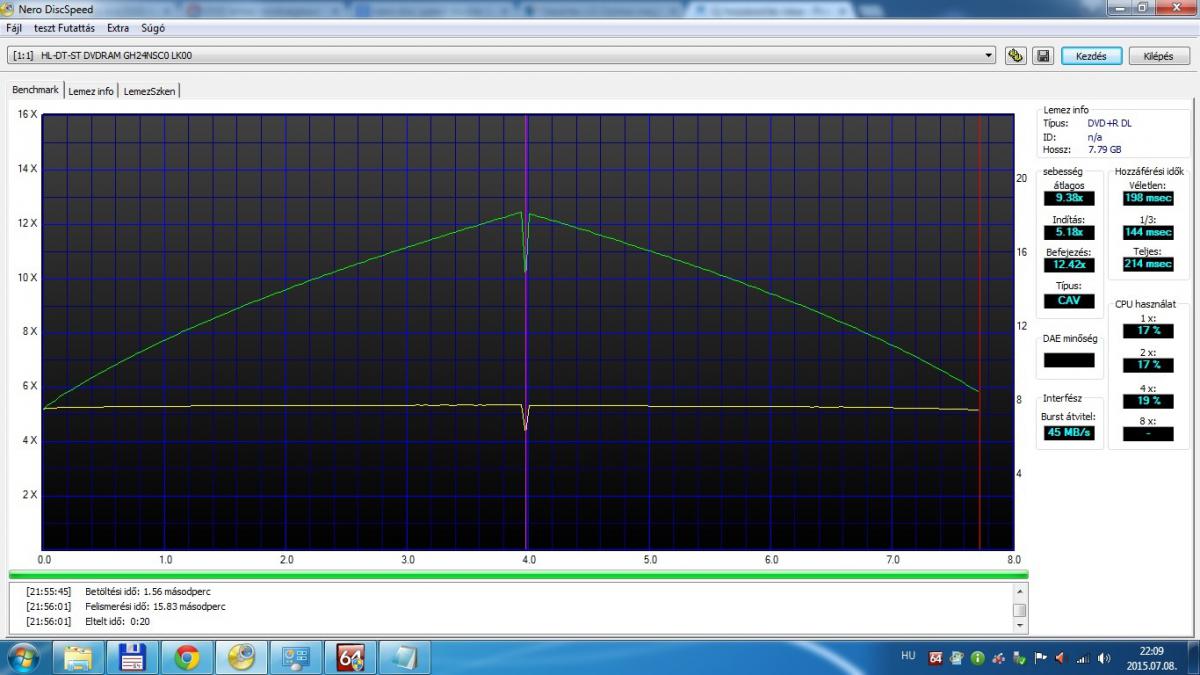The height and width of the screenshot is (675, 1200).
Task: Click the Kezdés button
Action: (x=1091, y=56)
